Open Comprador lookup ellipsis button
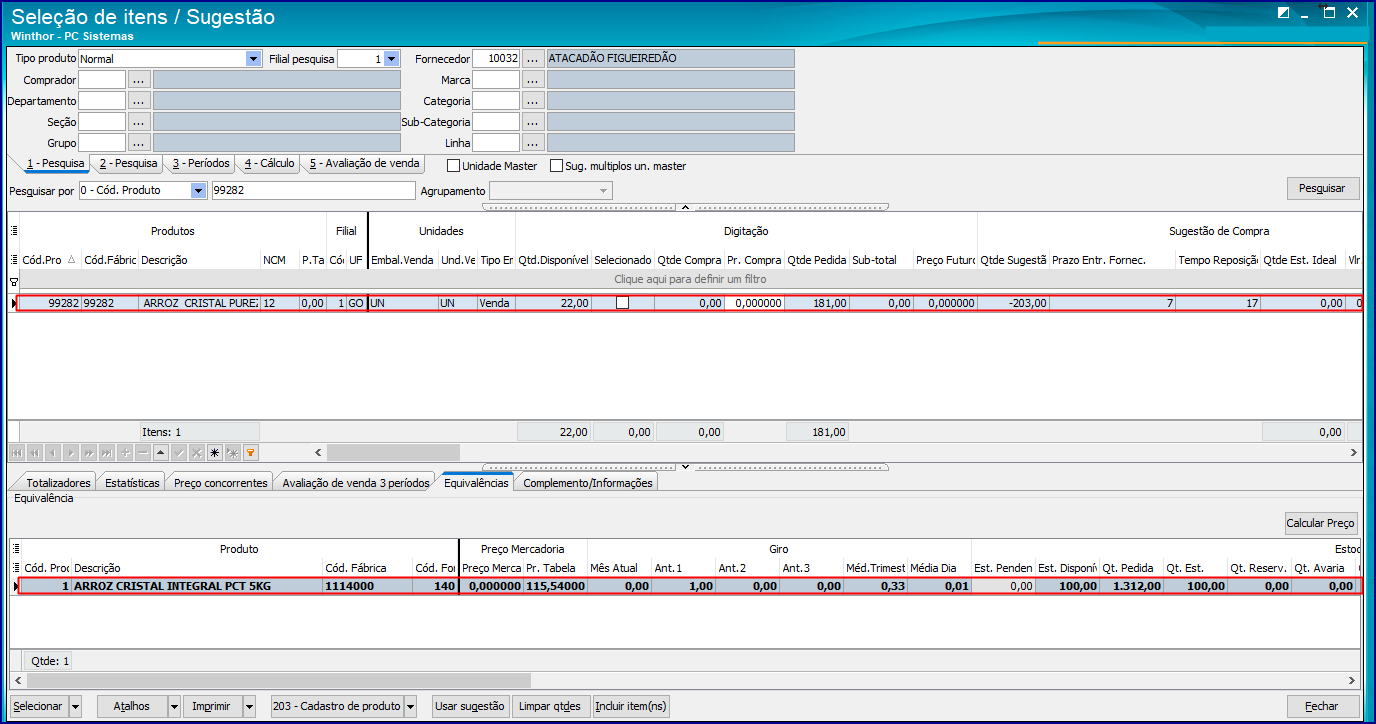This screenshot has width=1376, height=724. point(139,80)
